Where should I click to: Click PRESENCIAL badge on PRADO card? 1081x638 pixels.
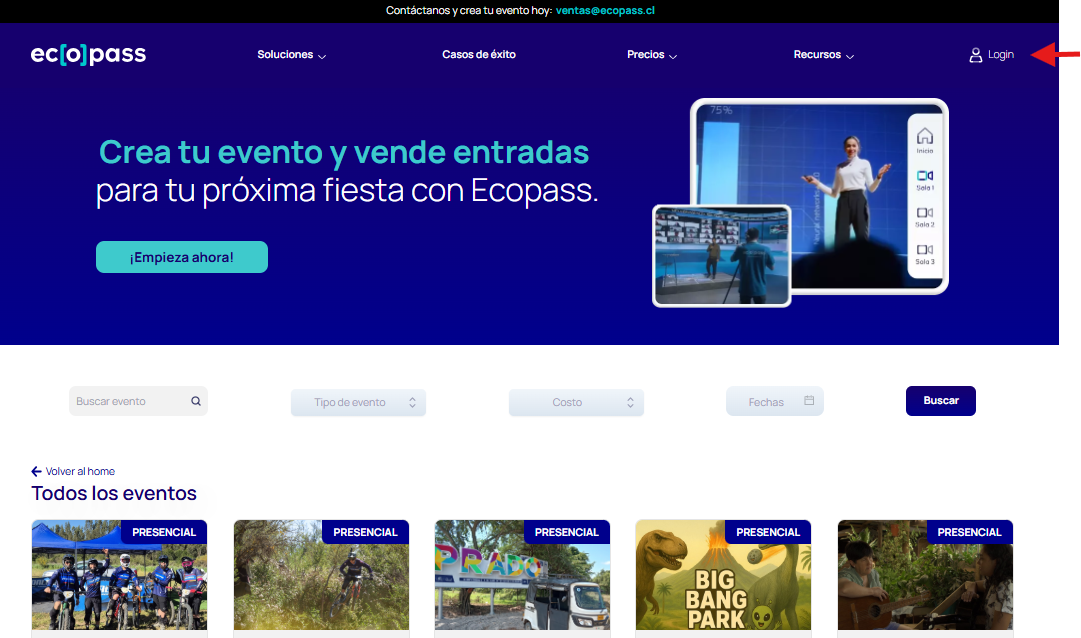(x=567, y=532)
